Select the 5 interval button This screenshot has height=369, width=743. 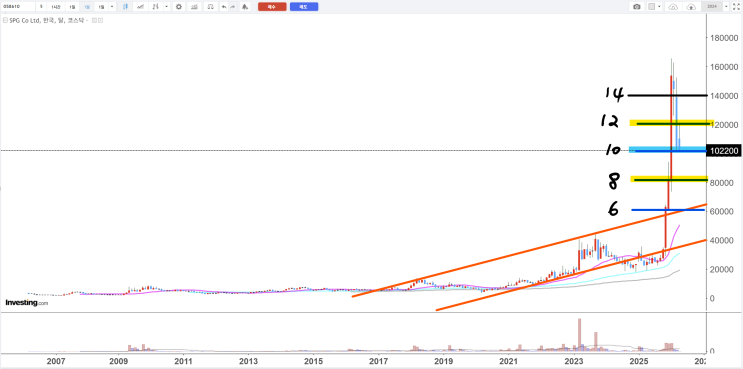(41, 7)
